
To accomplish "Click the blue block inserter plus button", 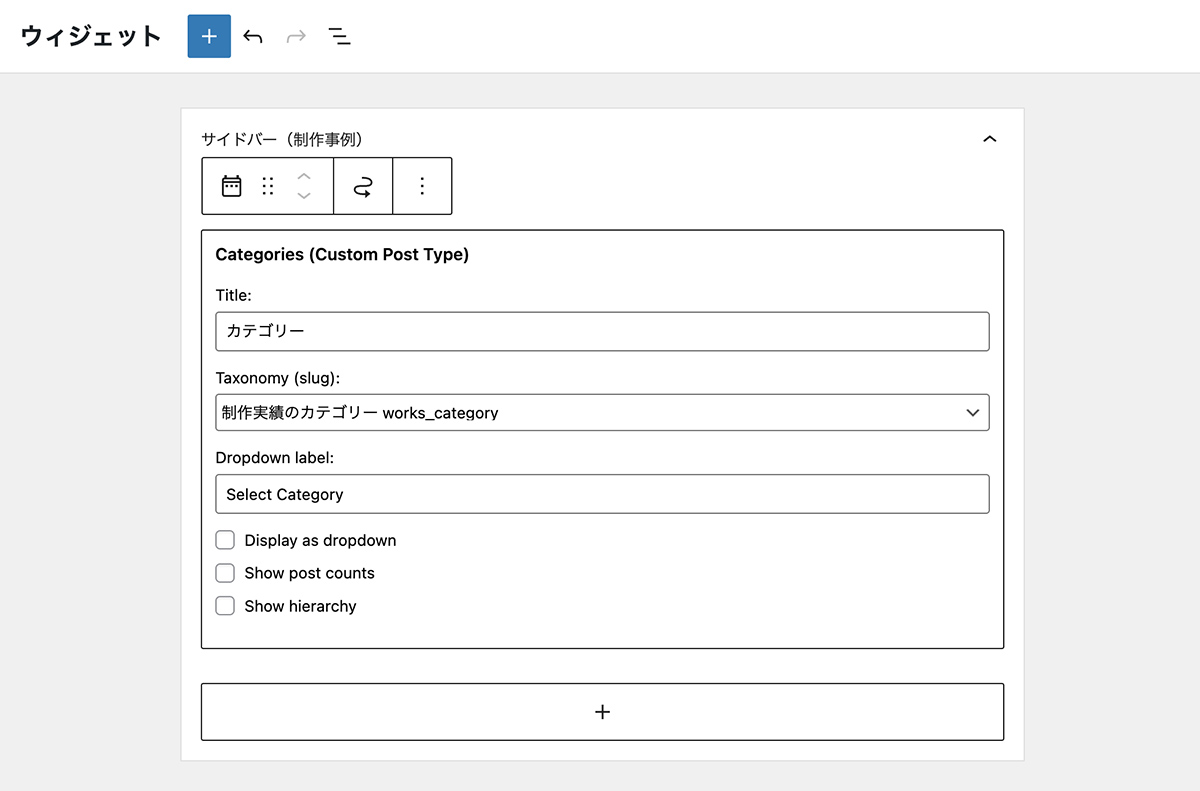I will (209, 36).
